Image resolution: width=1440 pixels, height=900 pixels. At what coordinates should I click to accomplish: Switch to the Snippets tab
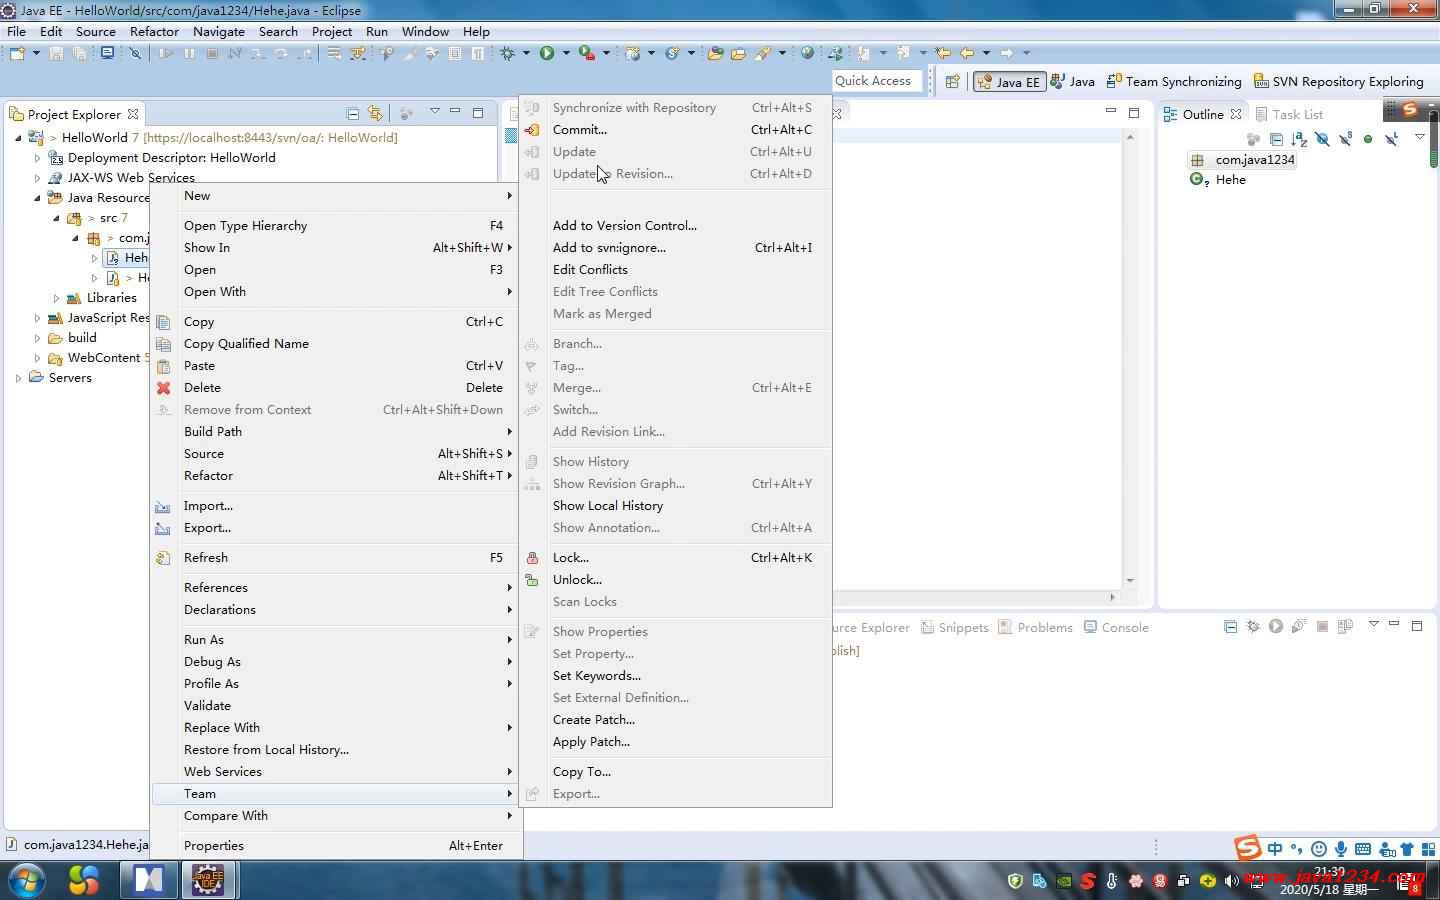click(954, 628)
